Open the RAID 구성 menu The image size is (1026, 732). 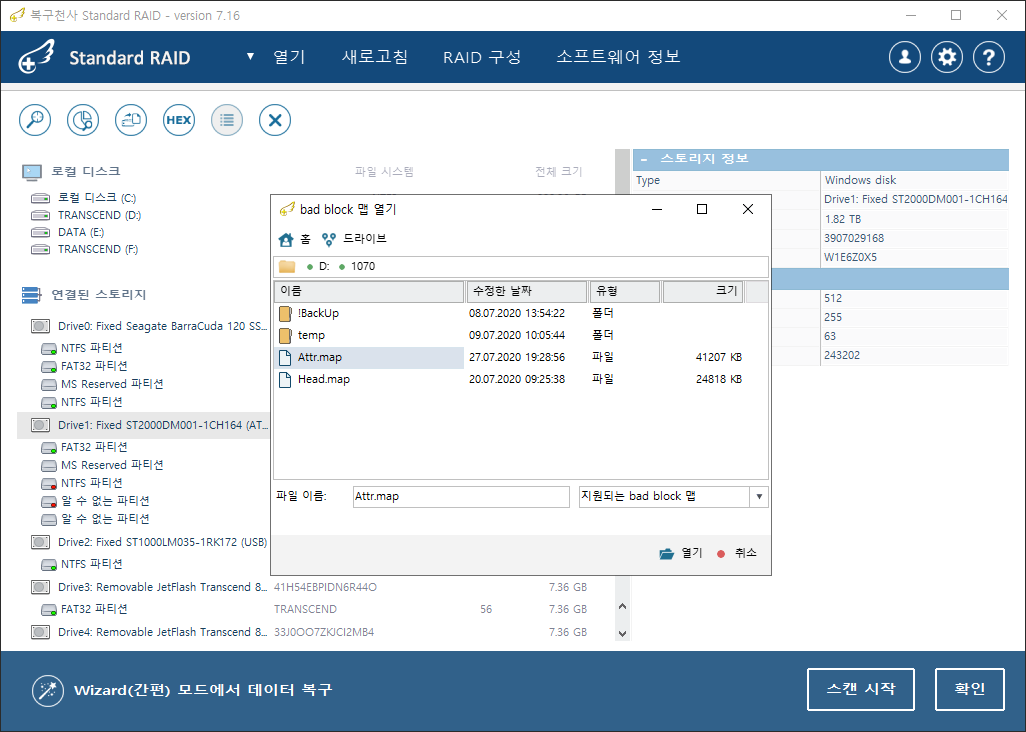[482, 57]
